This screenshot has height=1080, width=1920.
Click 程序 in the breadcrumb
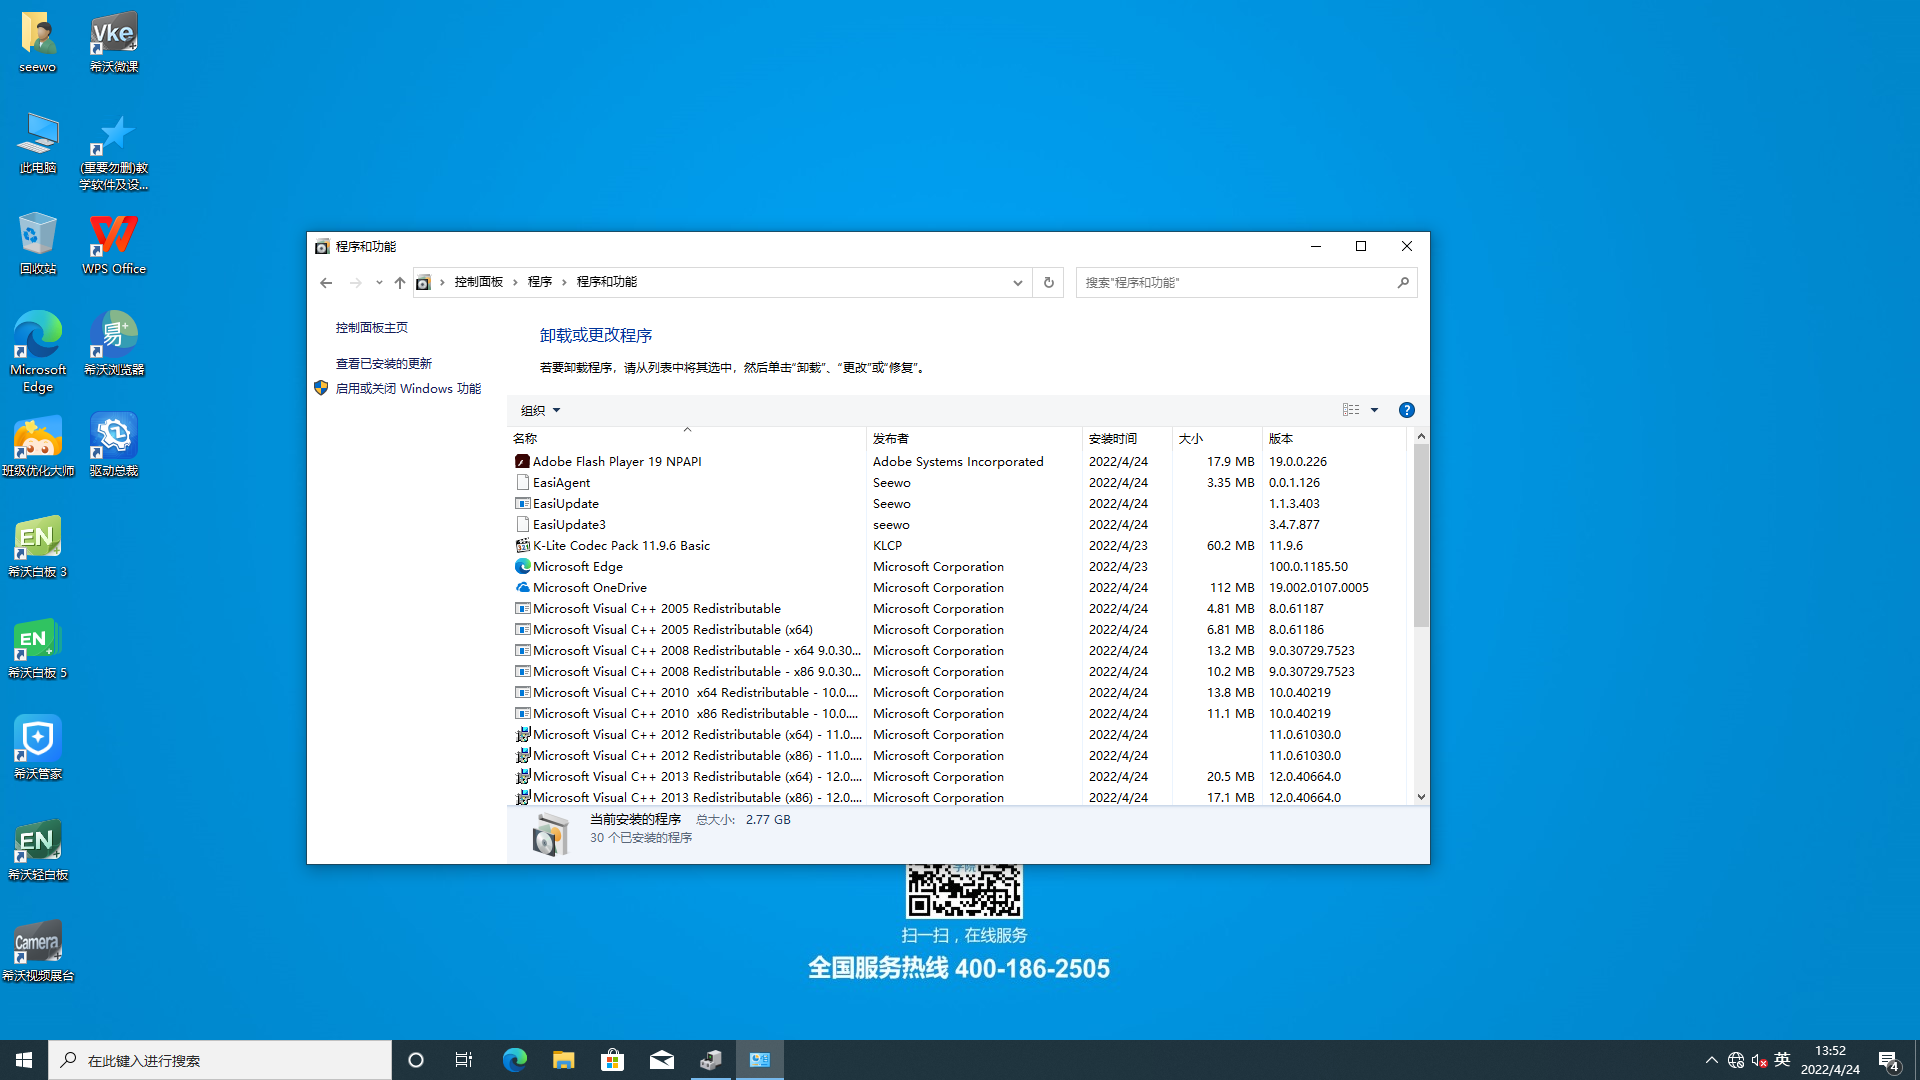tap(540, 282)
